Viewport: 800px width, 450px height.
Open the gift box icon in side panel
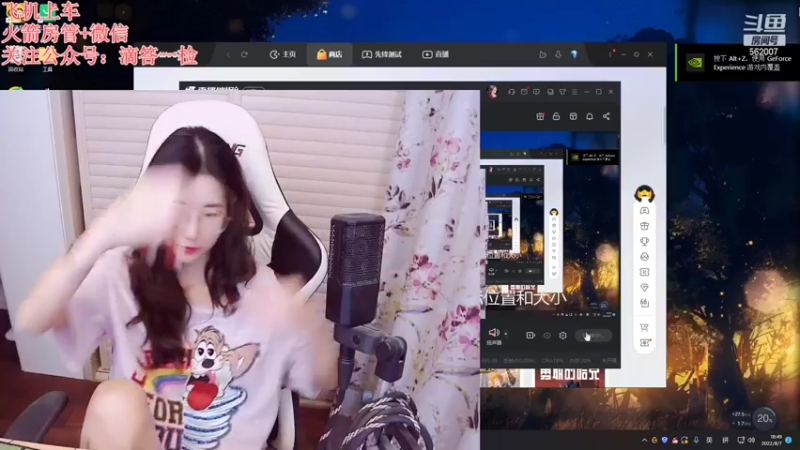pyautogui.click(x=644, y=226)
